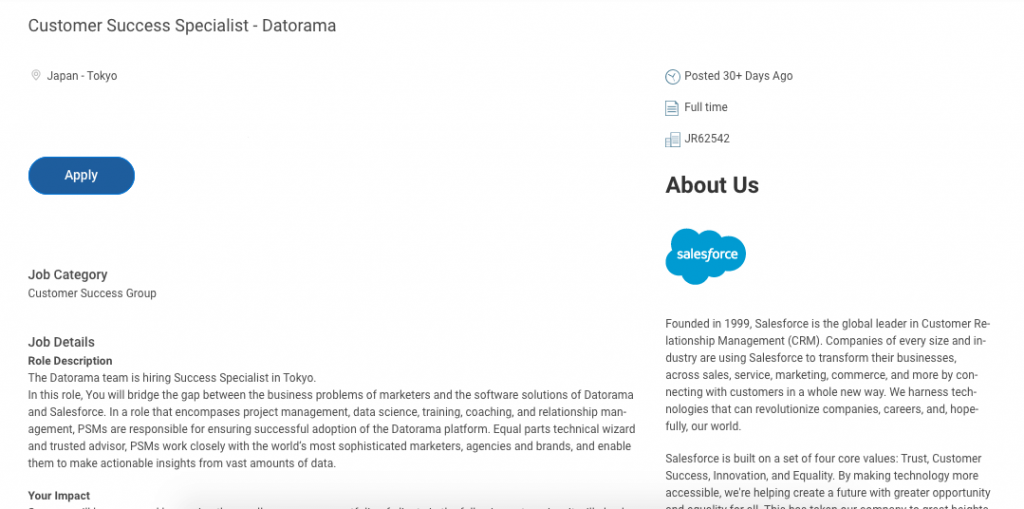Viewport: 1024px width, 509px height.
Task: Click the blue Apply button
Action: pos(82,175)
